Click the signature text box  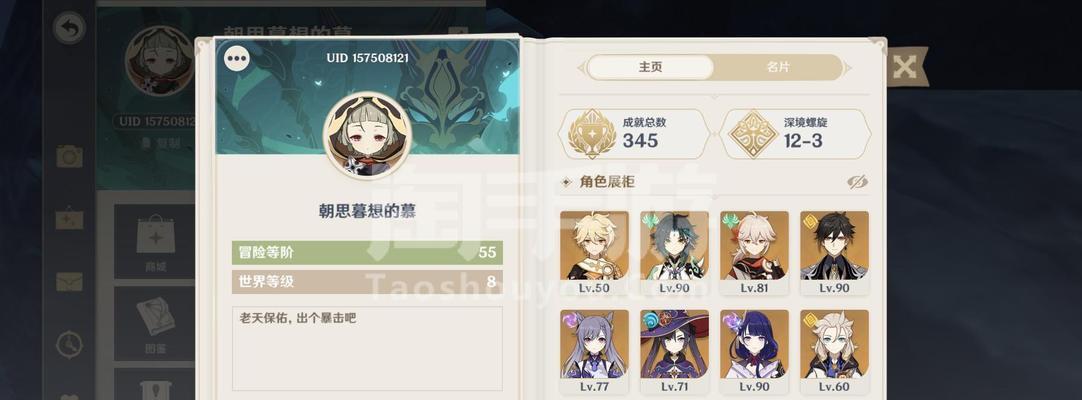(x=367, y=348)
